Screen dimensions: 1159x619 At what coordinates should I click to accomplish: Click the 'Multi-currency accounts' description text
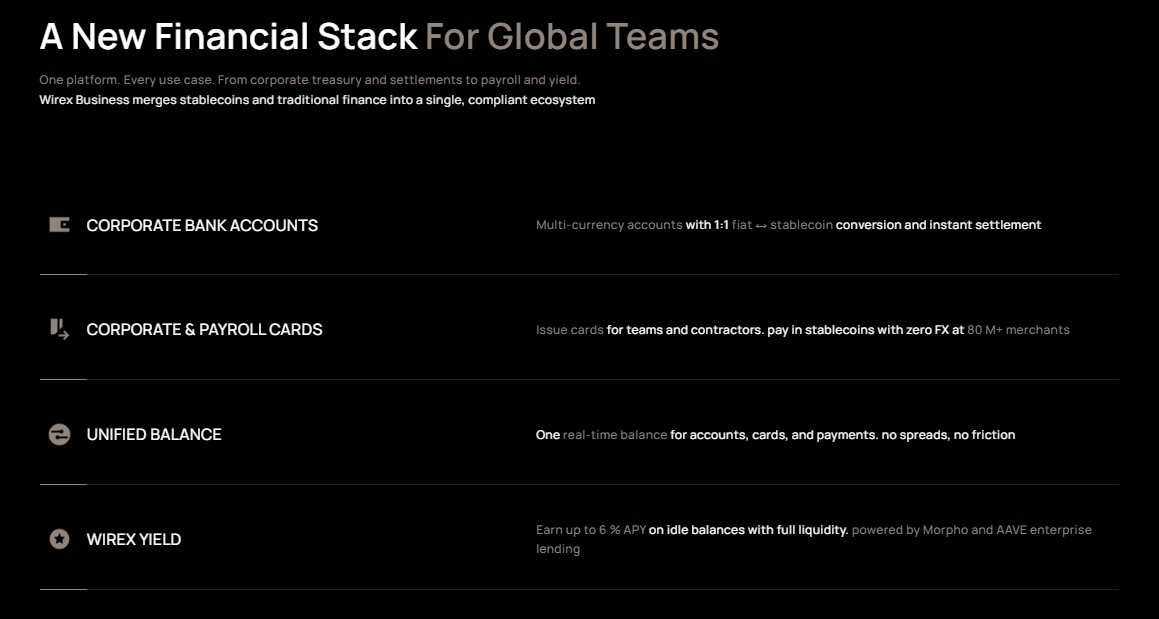pyautogui.click(x=789, y=225)
